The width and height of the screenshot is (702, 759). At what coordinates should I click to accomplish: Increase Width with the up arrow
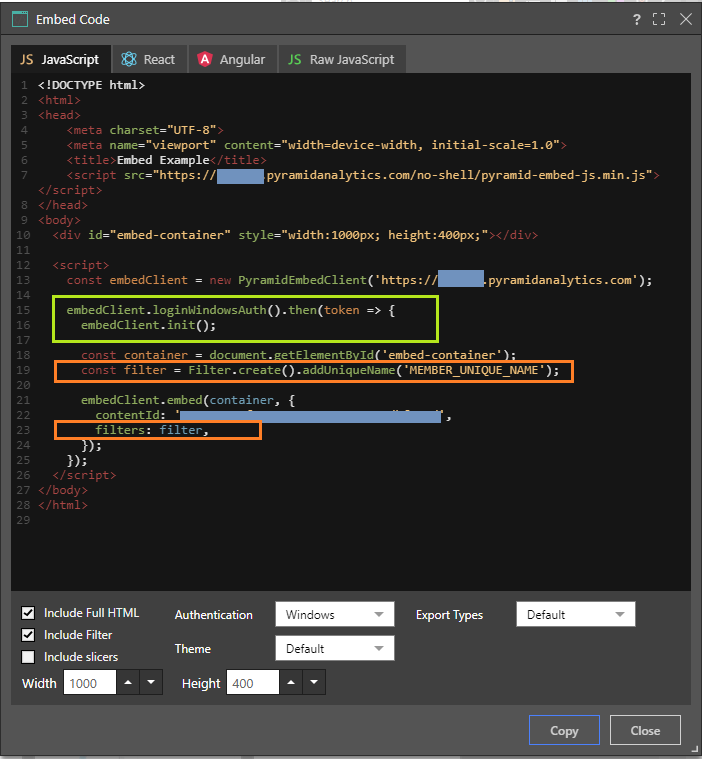(128, 683)
